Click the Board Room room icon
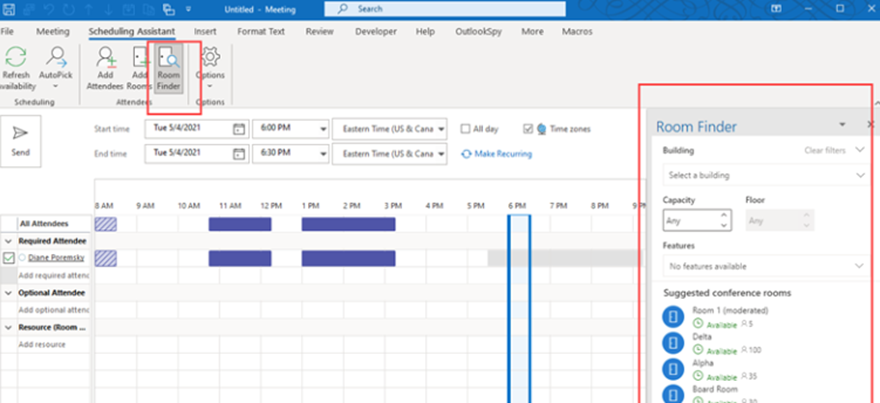The image size is (880, 403). tap(673, 395)
